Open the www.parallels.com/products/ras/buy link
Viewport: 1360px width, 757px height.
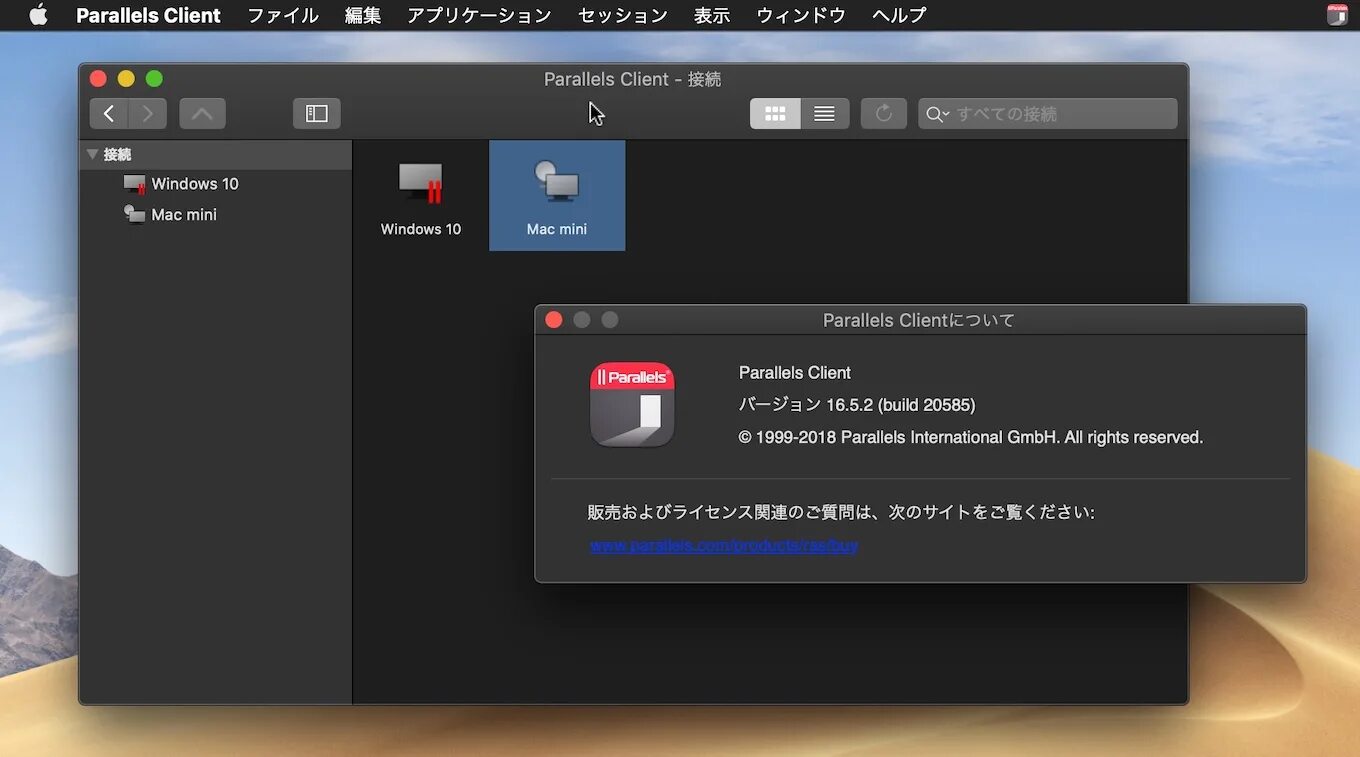724,545
